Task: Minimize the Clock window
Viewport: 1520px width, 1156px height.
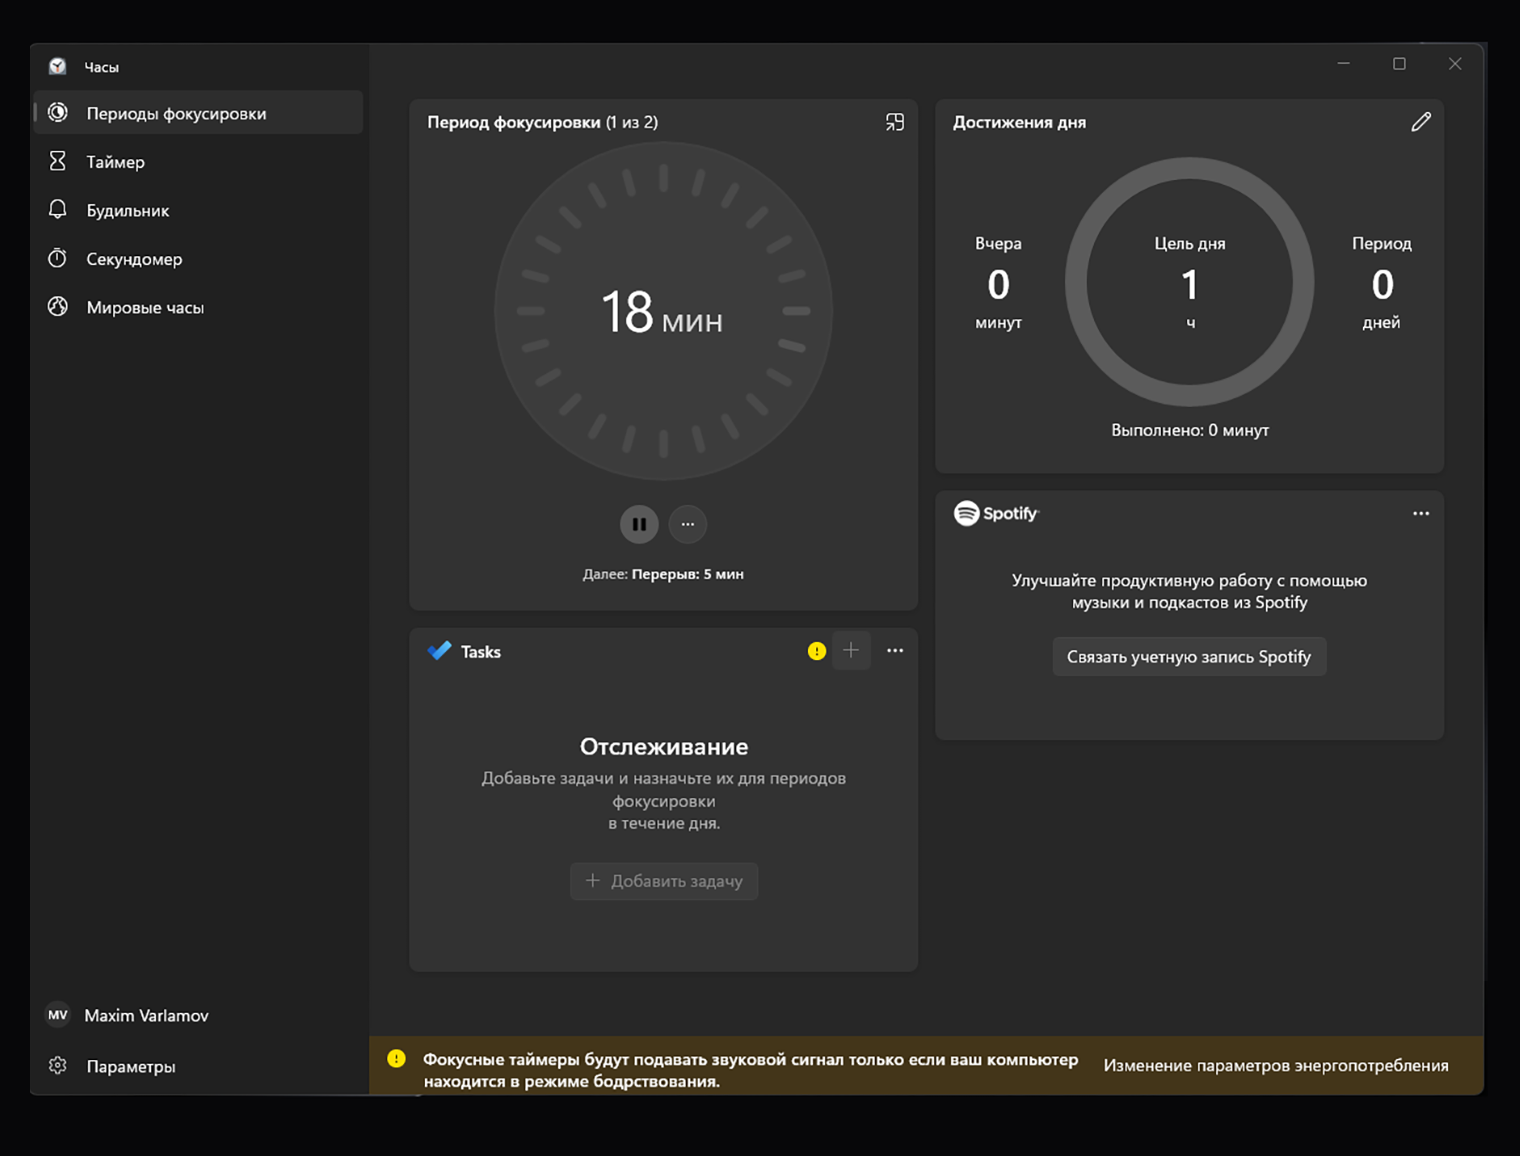Action: [x=1344, y=64]
